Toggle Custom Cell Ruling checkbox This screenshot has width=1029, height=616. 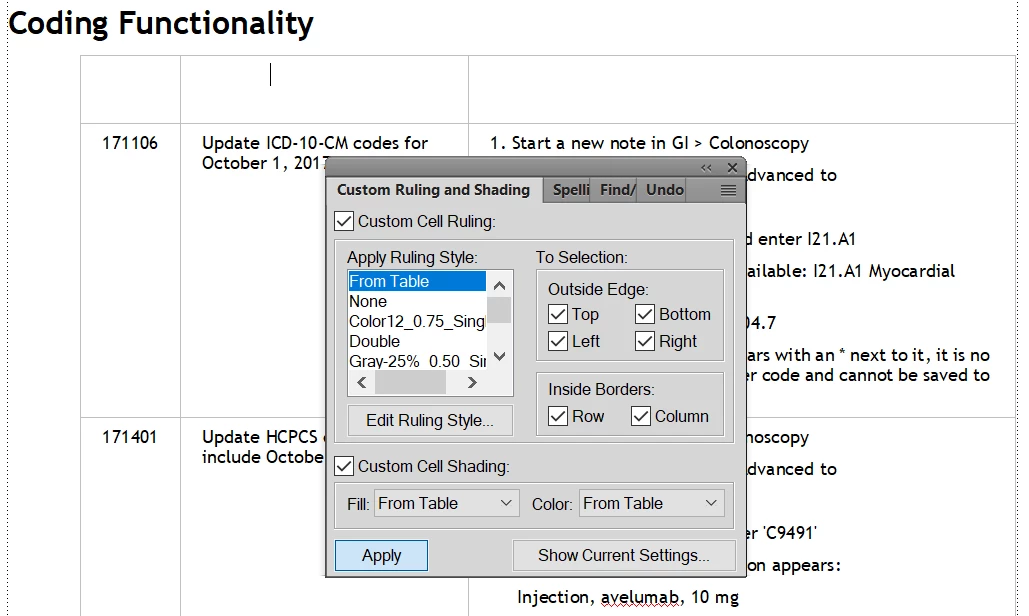pos(344,221)
